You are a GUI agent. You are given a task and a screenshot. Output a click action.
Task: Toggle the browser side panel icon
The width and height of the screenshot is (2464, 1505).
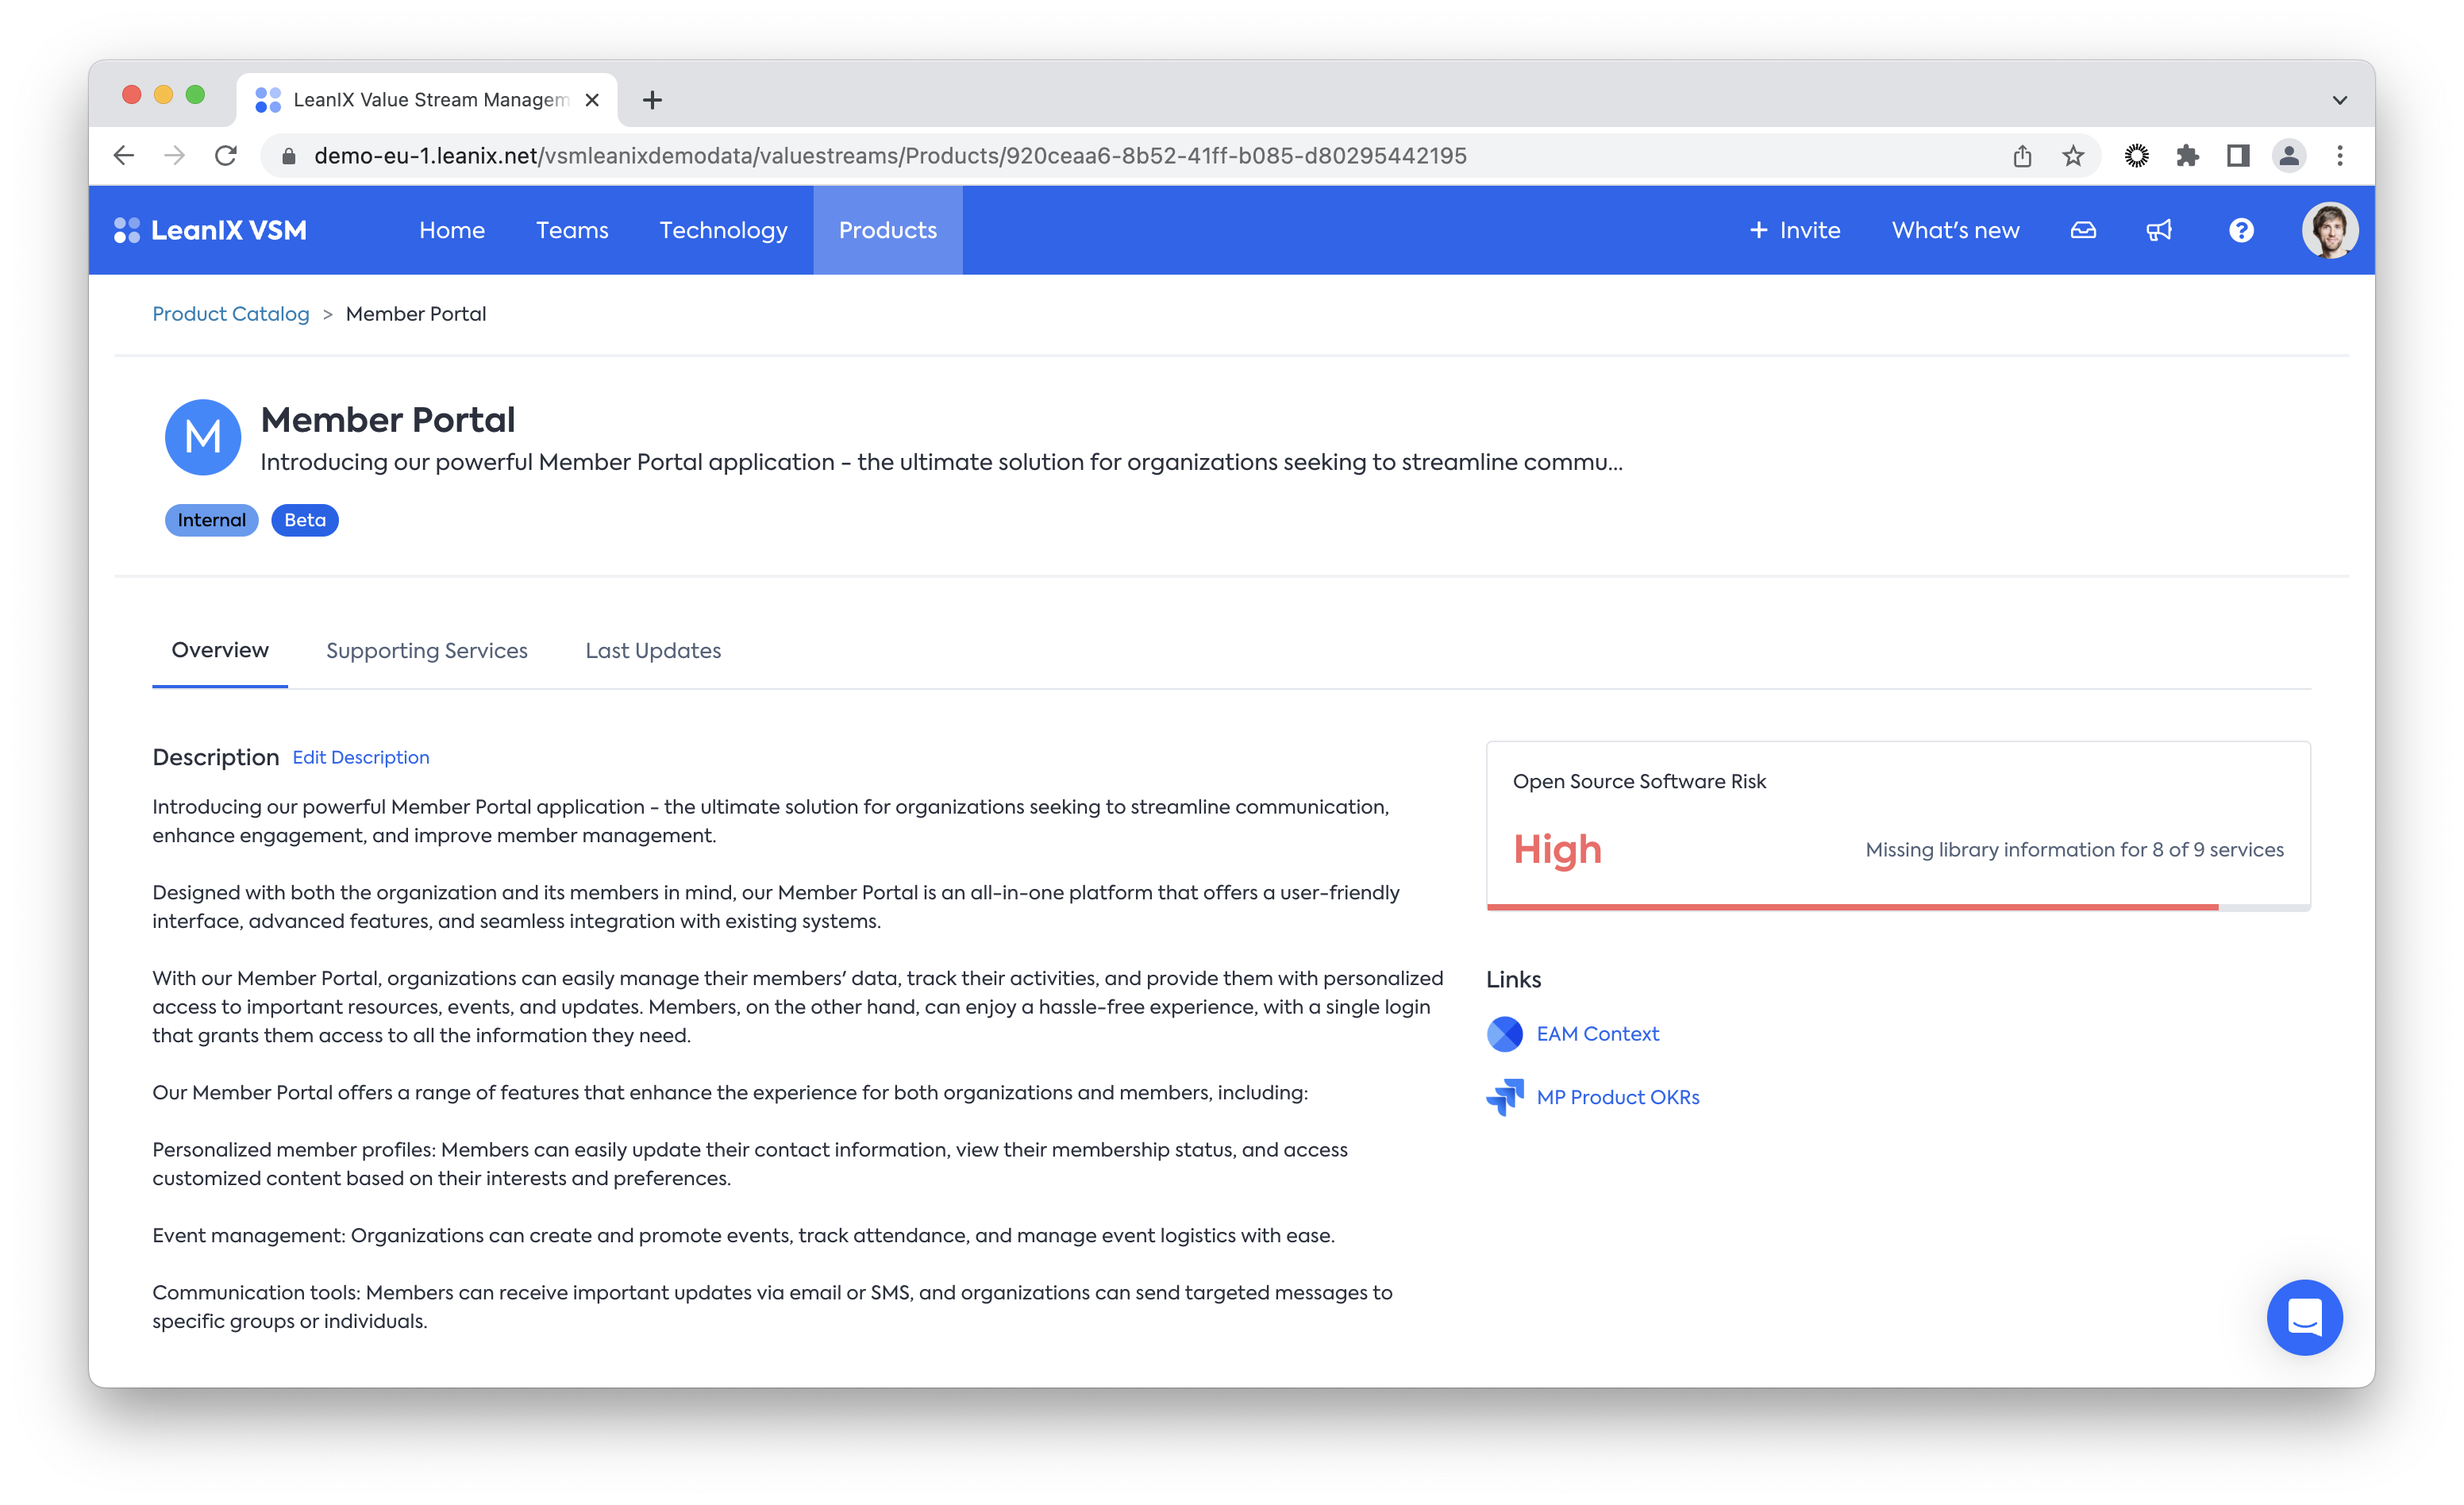click(x=2238, y=156)
